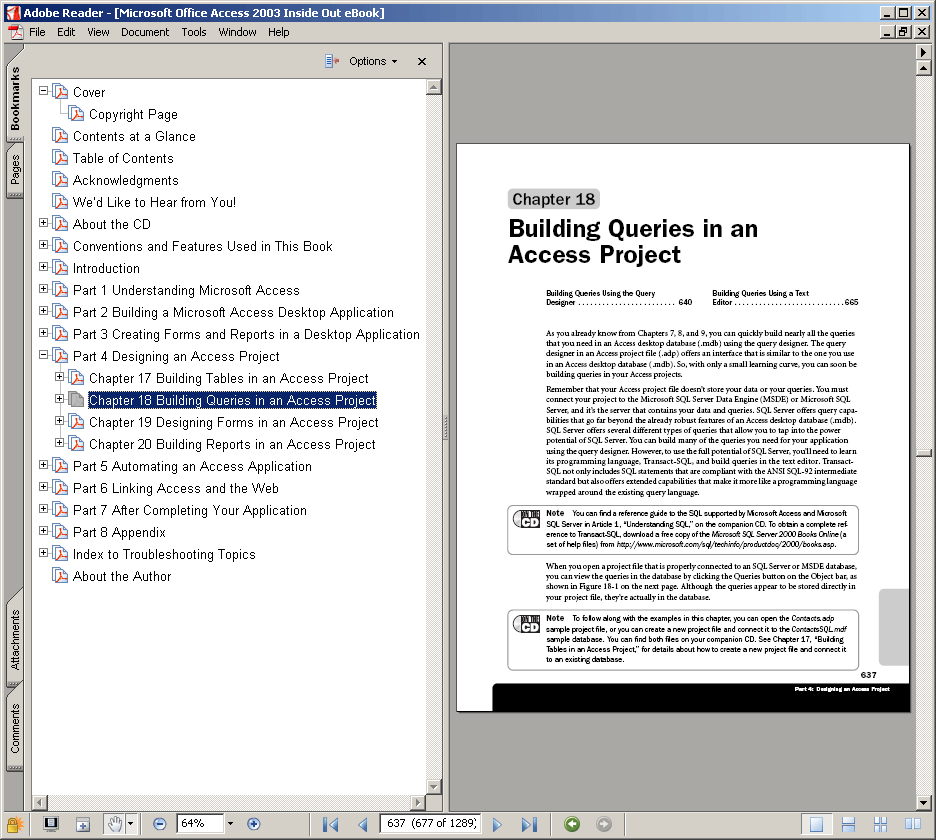
Task: Click the full screen view monitor icon
Action: click(x=51, y=824)
